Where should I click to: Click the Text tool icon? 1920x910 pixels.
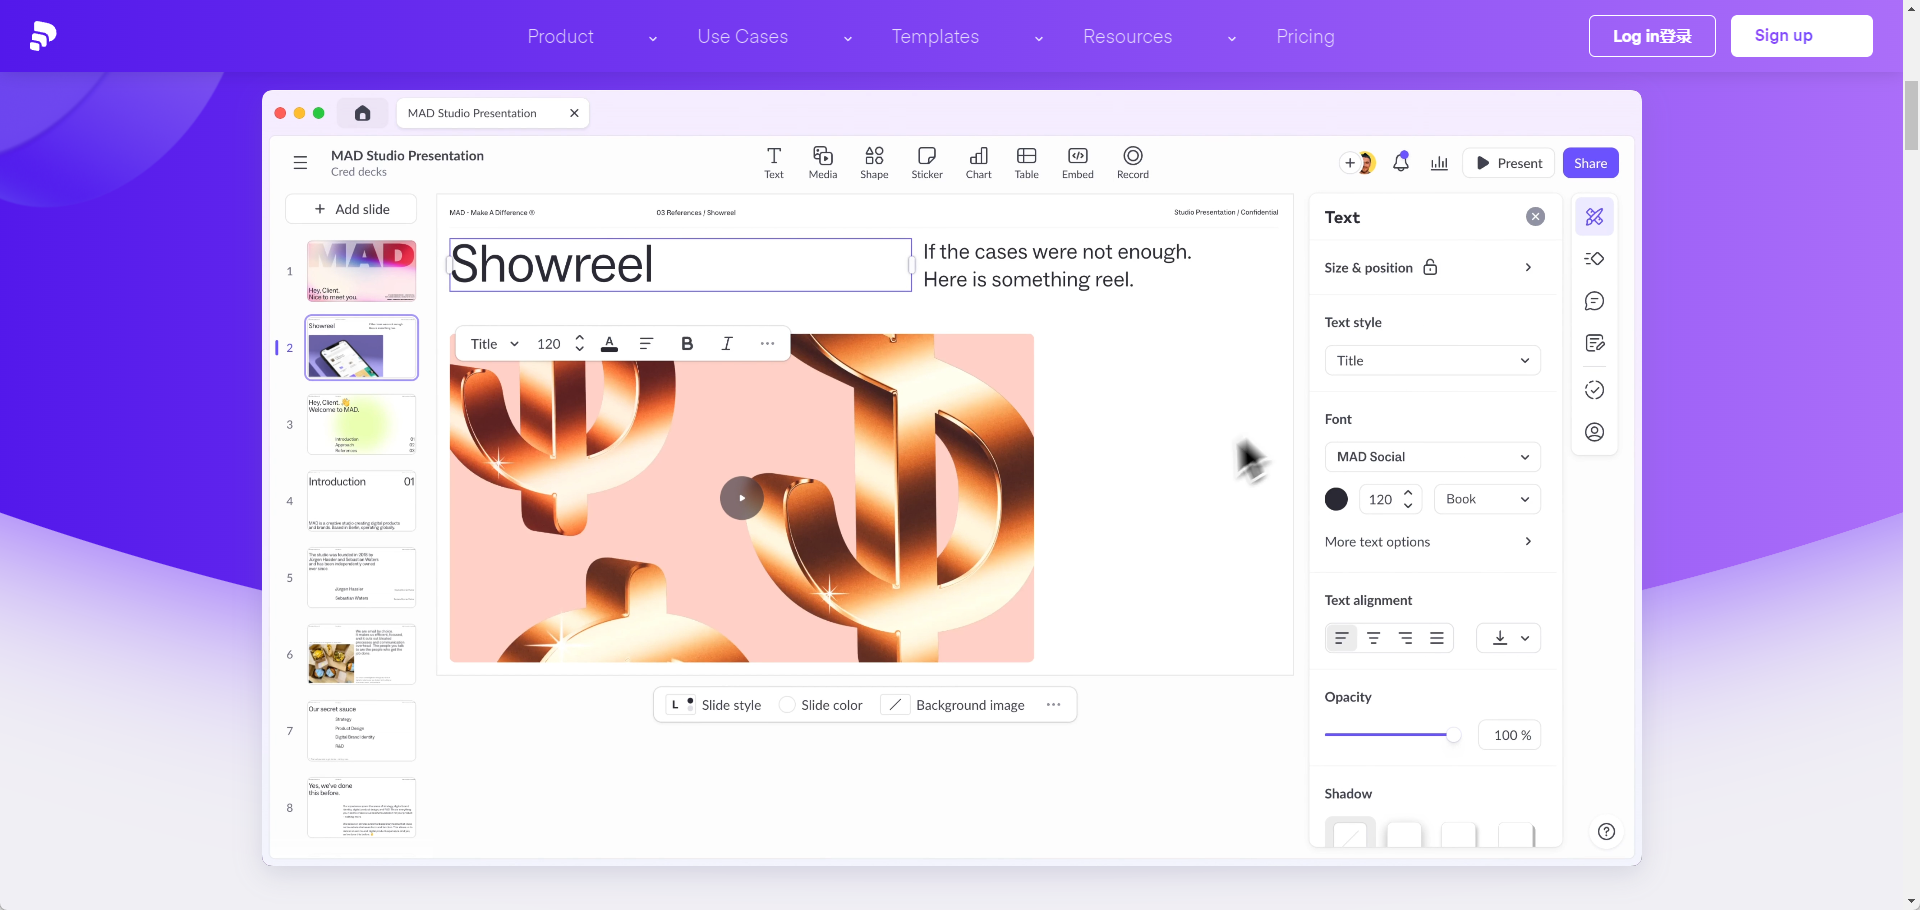click(774, 162)
